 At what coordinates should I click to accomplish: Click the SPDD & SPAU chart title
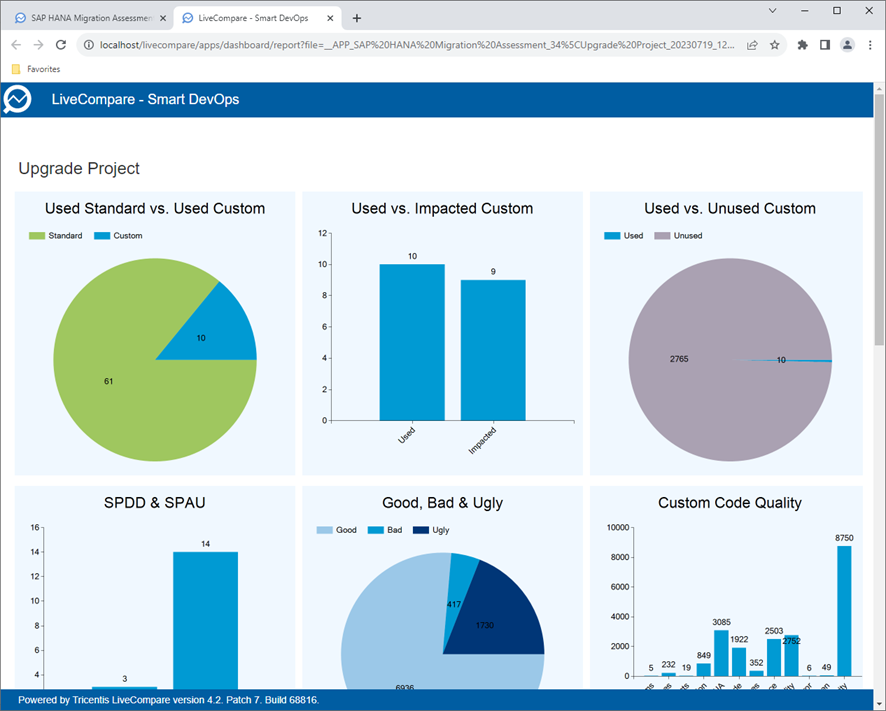(155, 503)
